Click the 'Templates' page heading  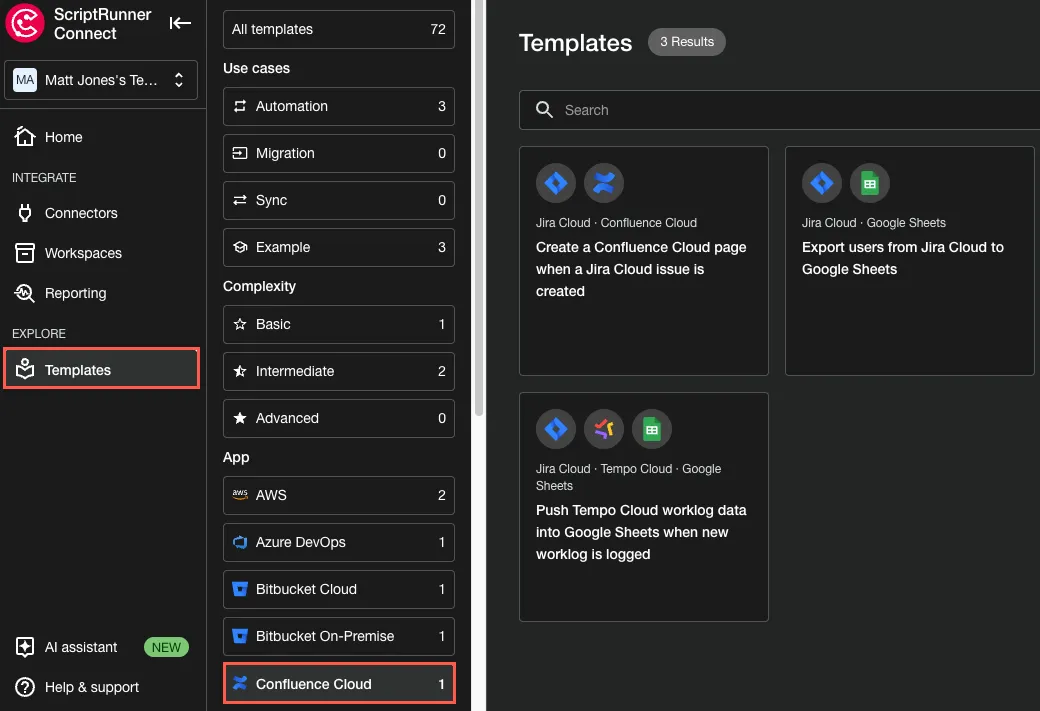click(x=575, y=43)
